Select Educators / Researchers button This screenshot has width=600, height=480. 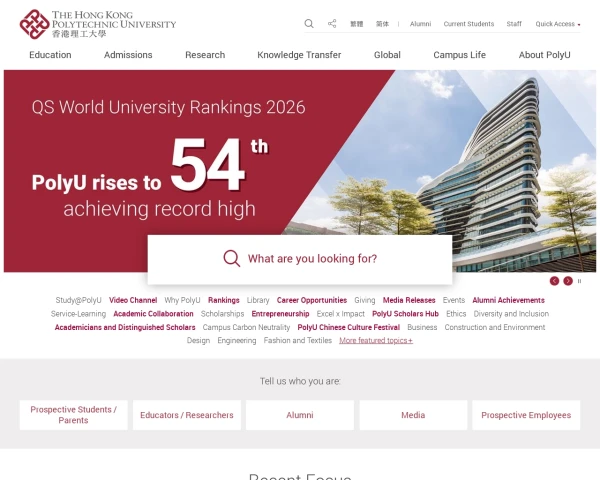[x=187, y=415]
